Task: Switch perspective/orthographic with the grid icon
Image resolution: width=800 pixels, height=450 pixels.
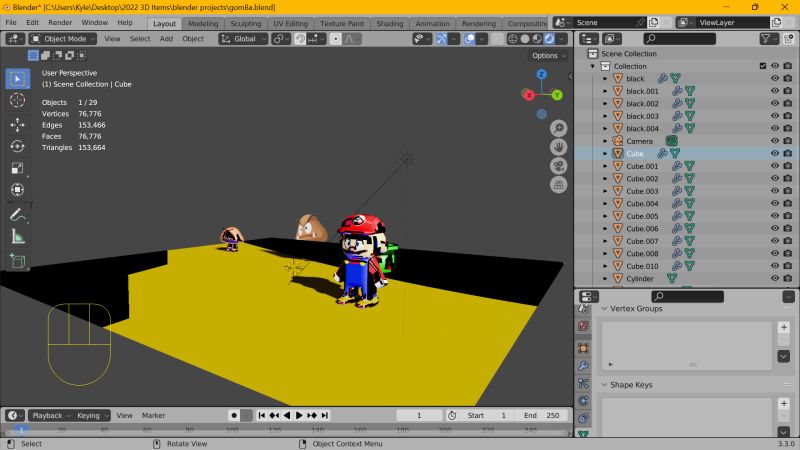Action: (559, 185)
